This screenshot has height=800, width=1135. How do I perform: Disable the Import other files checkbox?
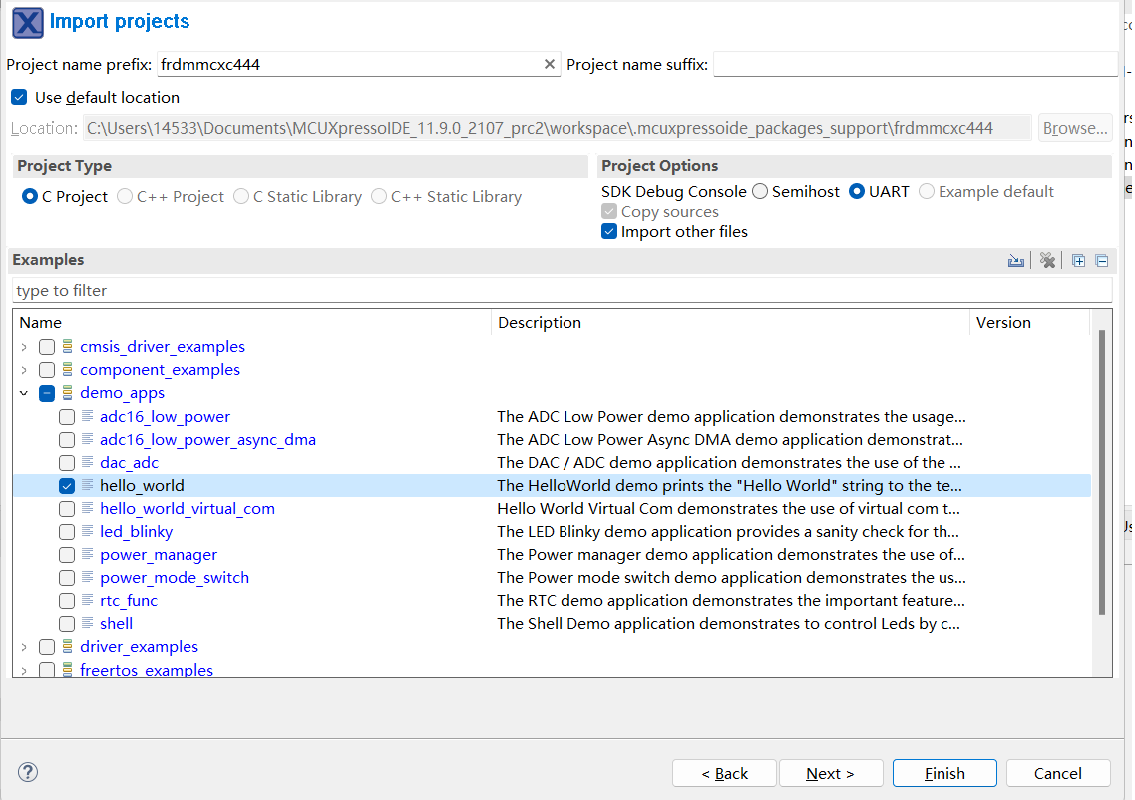[609, 232]
